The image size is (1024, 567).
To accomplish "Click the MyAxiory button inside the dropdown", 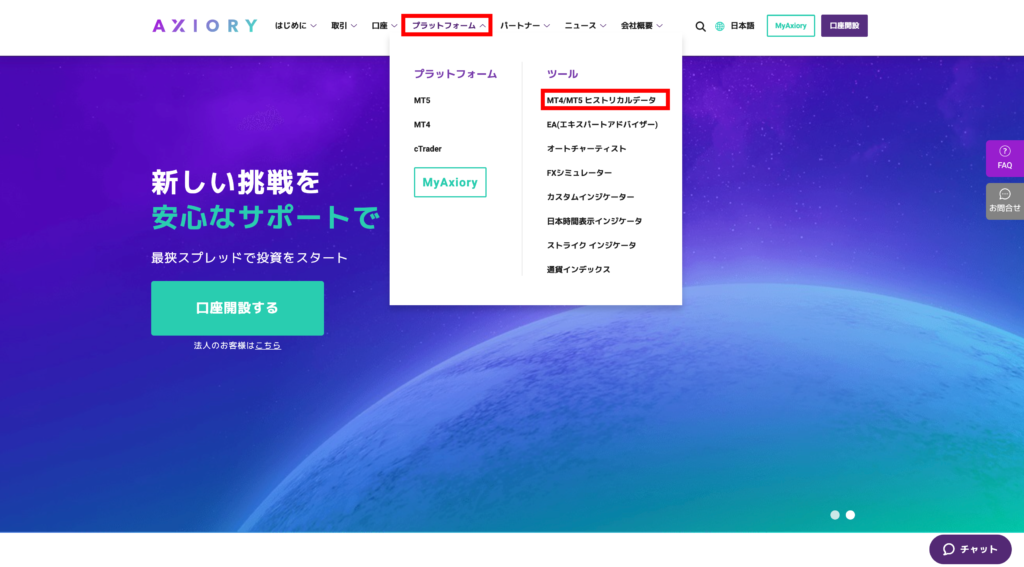I will [x=450, y=182].
